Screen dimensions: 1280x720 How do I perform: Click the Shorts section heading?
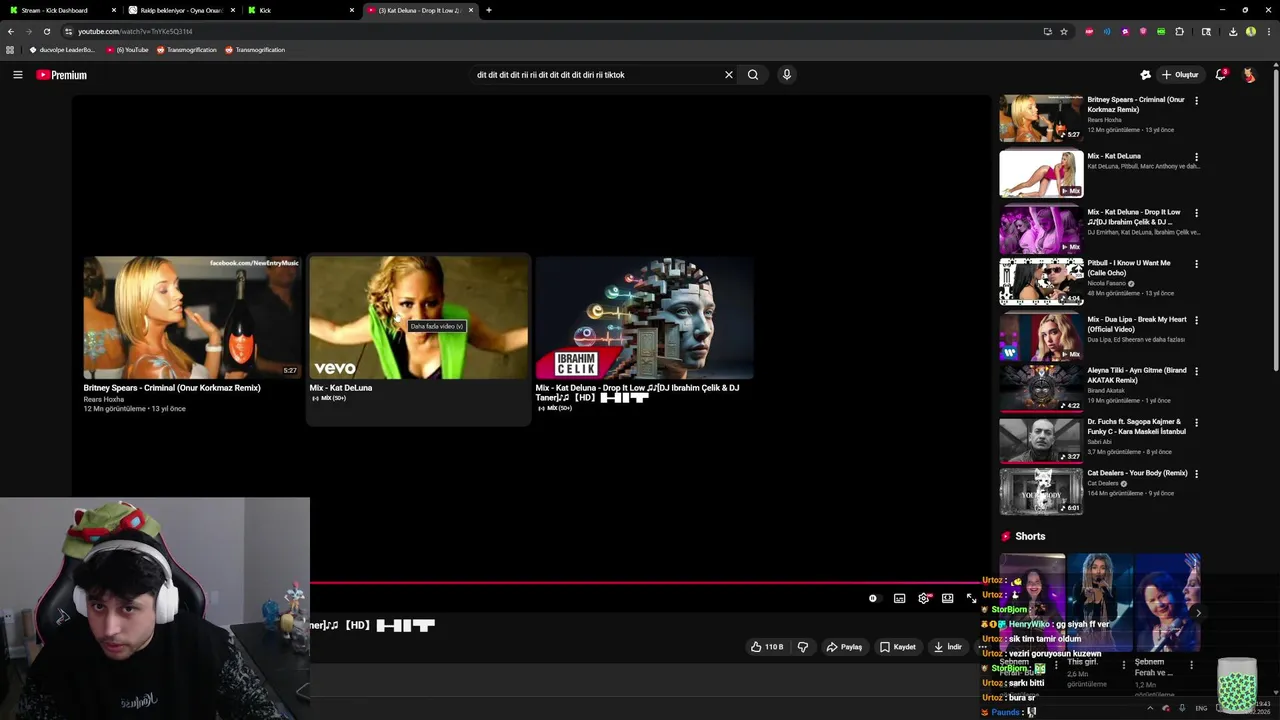1030,537
